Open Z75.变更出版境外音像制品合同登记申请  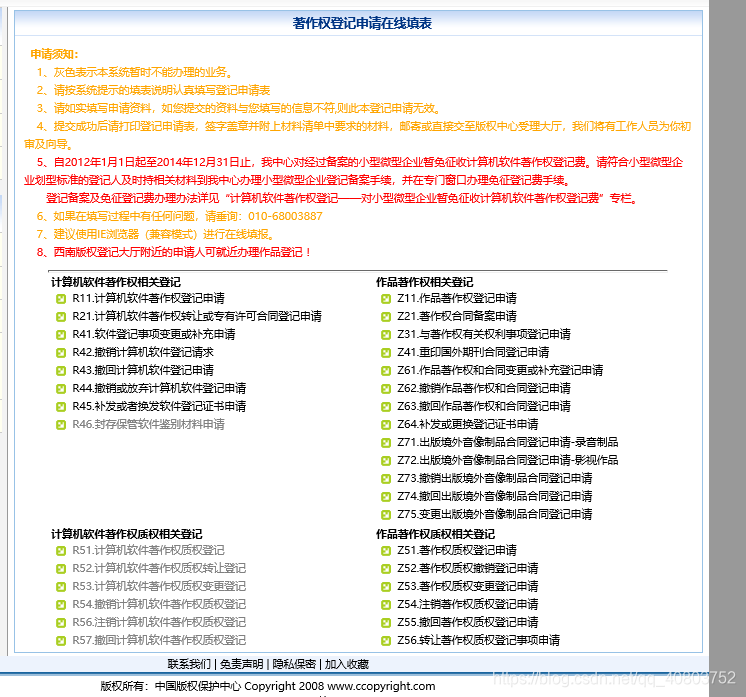(495, 515)
